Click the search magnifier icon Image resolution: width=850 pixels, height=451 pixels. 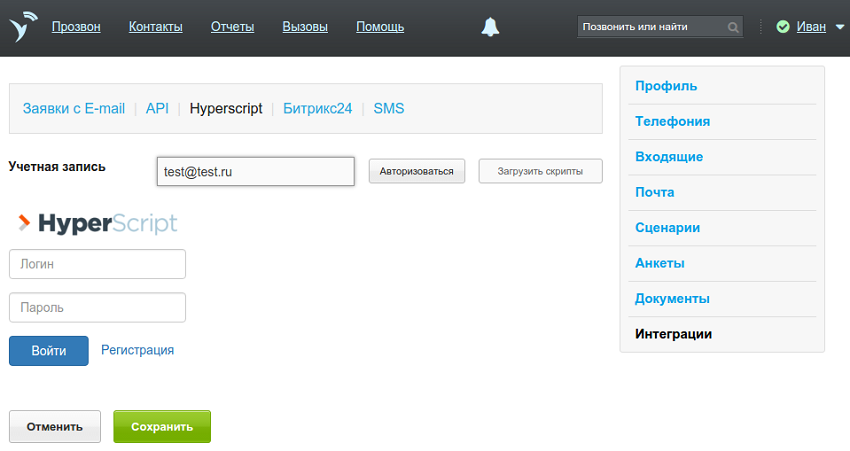click(x=734, y=27)
